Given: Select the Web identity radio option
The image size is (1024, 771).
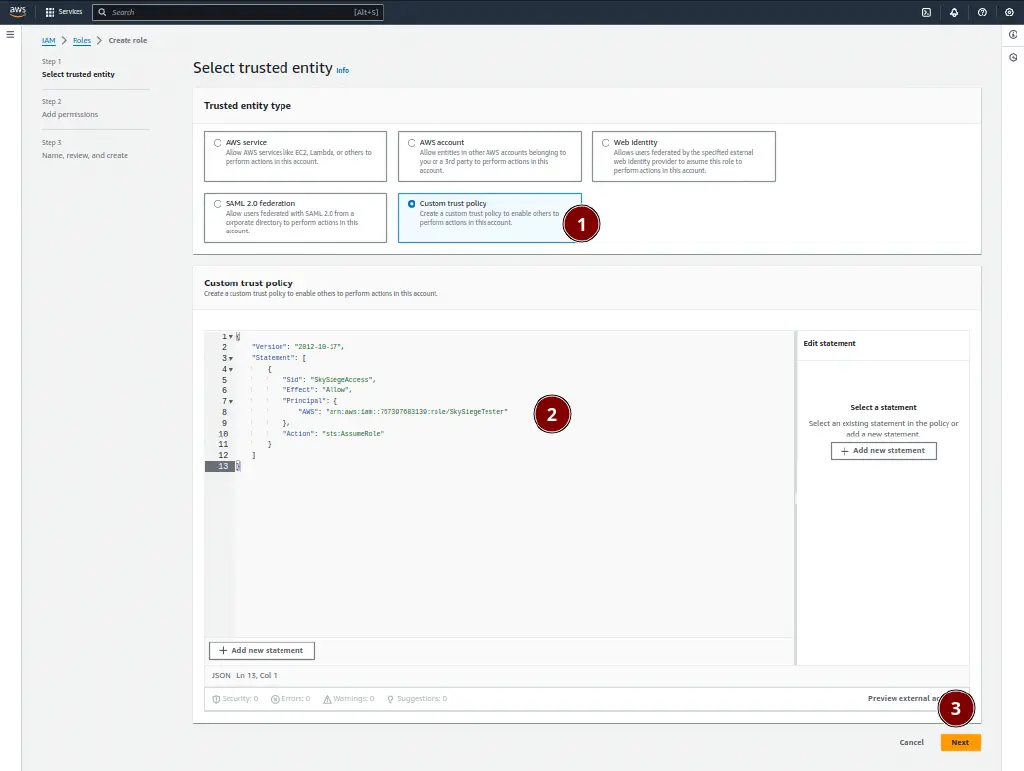Looking at the screenshot, I should 605,142.
